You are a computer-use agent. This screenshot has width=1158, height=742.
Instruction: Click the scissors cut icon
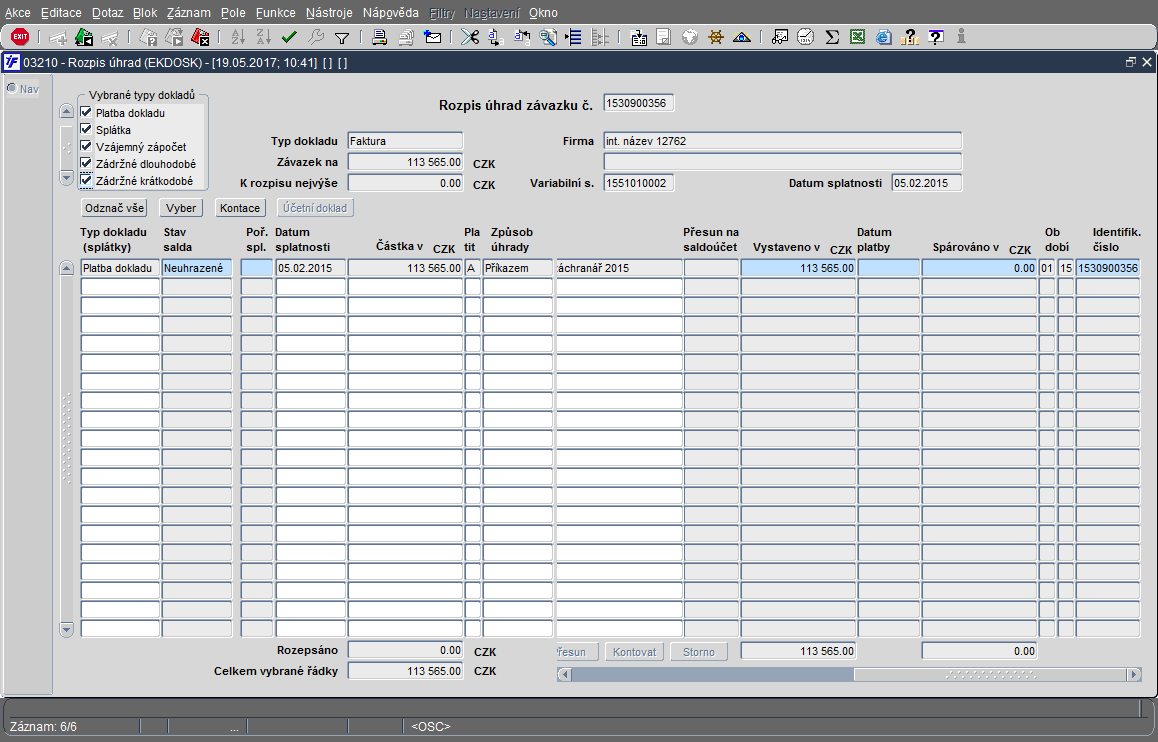point(470,36)
